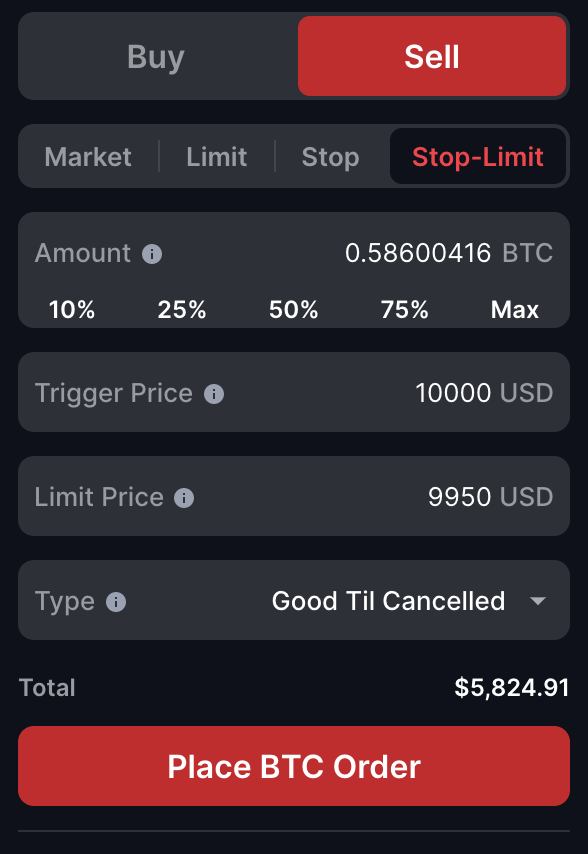This screenshot has width=588, height=854.
Task: Choose the 25% amount preset
Action: 182,310
